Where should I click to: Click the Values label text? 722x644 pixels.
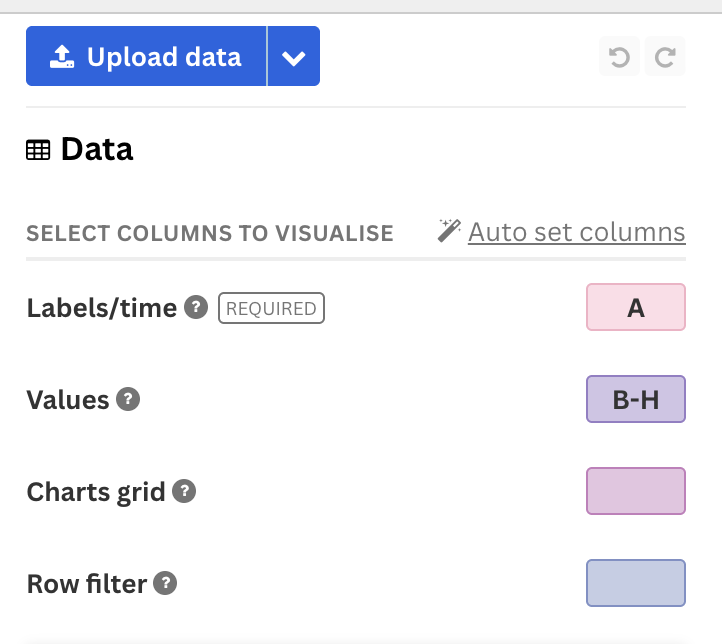[x=67, y=400]
